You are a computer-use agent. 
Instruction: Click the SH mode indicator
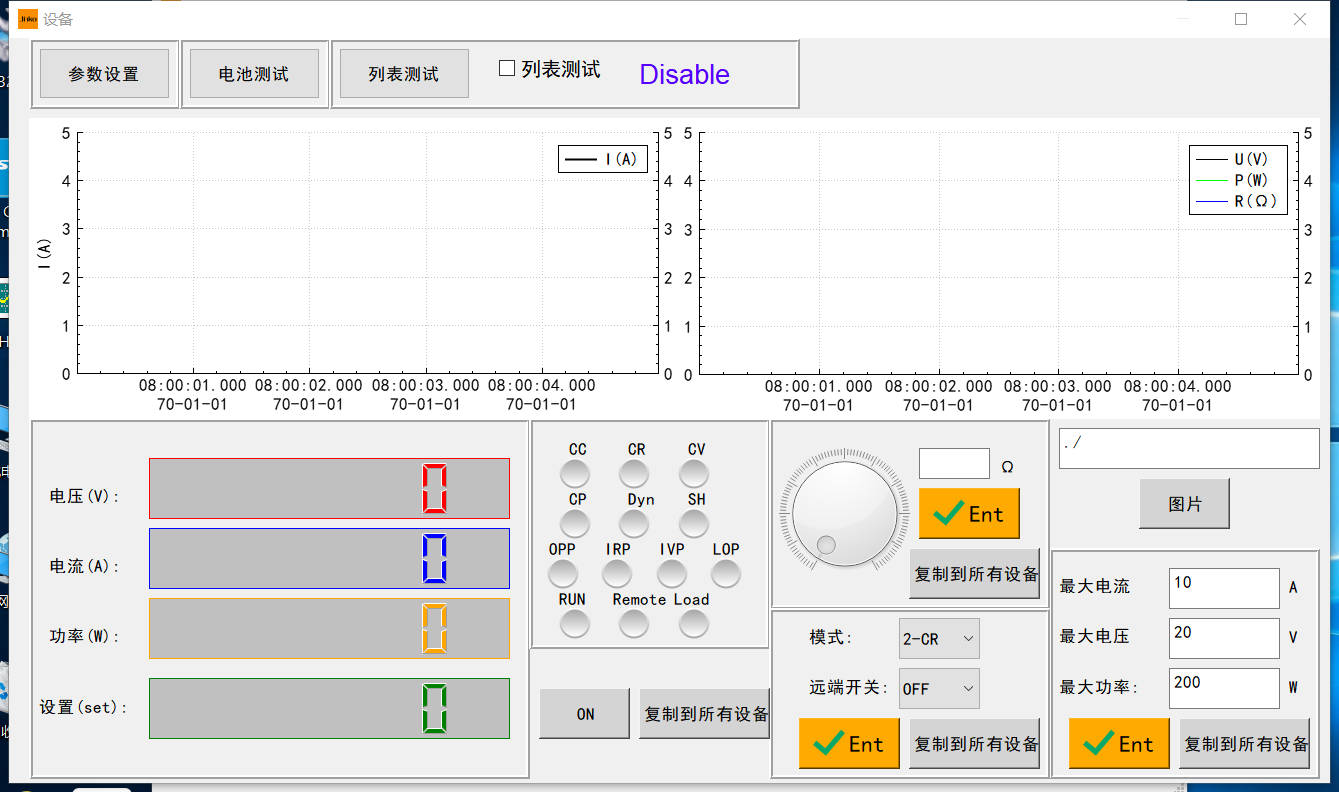[694, 523]
